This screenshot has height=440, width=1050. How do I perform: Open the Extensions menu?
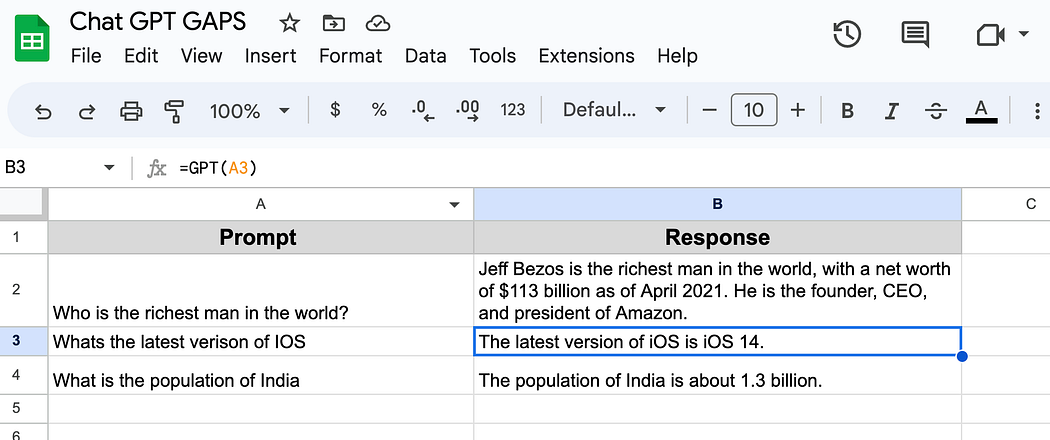click(586, 56)
